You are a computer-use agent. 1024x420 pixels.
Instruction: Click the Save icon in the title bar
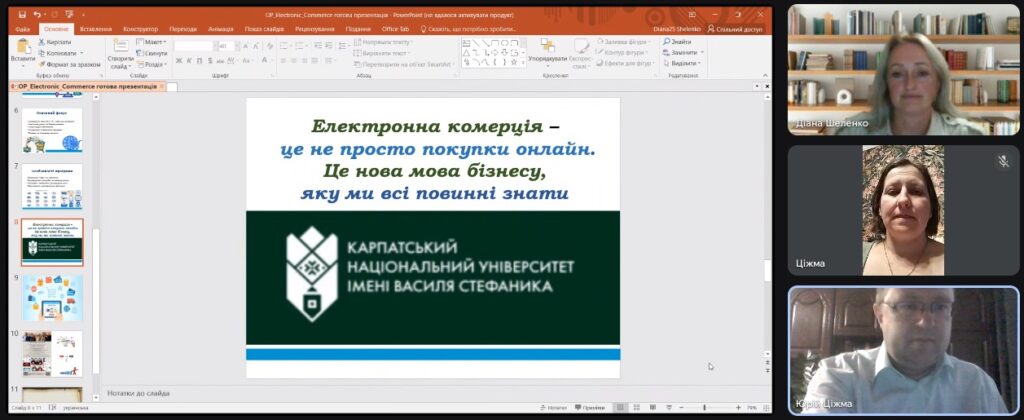pos(21,15)
